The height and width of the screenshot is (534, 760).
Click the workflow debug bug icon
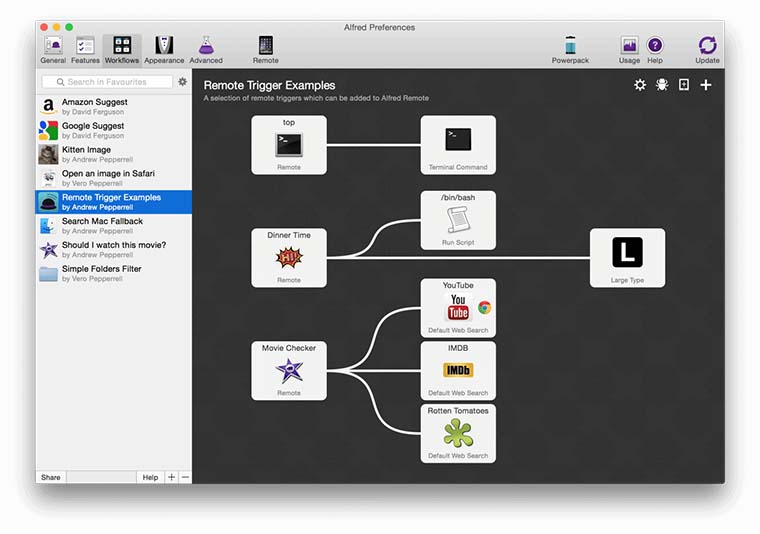(662, 85)
